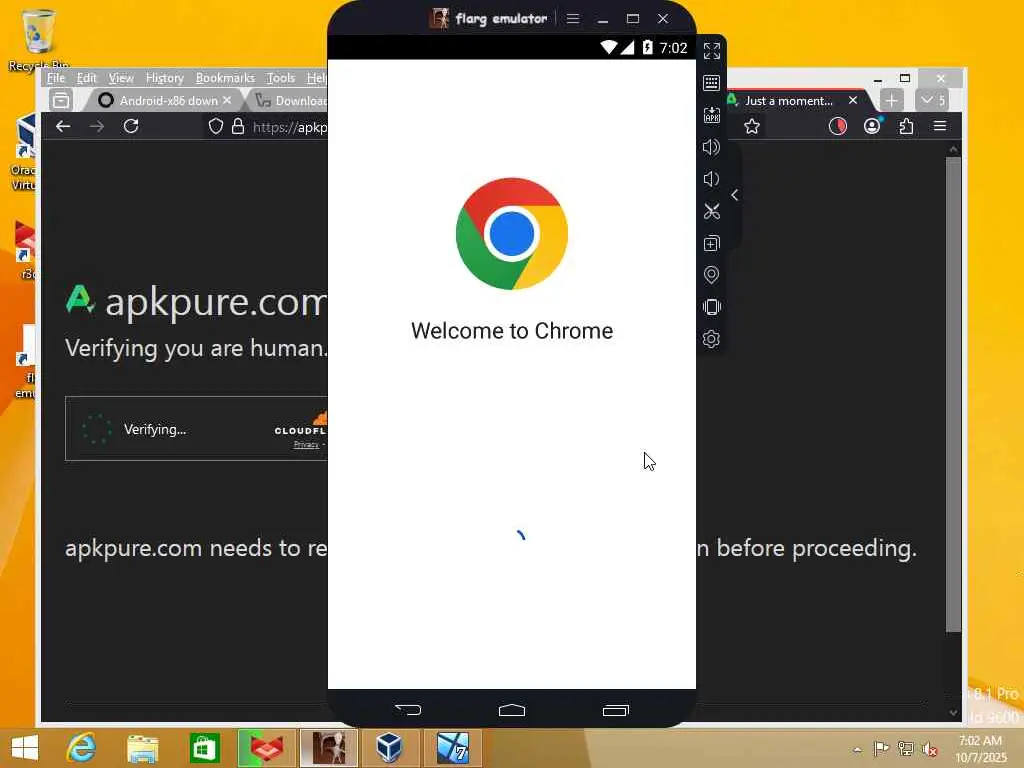The image size is (1024, 768).
Task: Click the flarg emulator taskbar icon
Action: pyautogui.click(x=328, y=748)
